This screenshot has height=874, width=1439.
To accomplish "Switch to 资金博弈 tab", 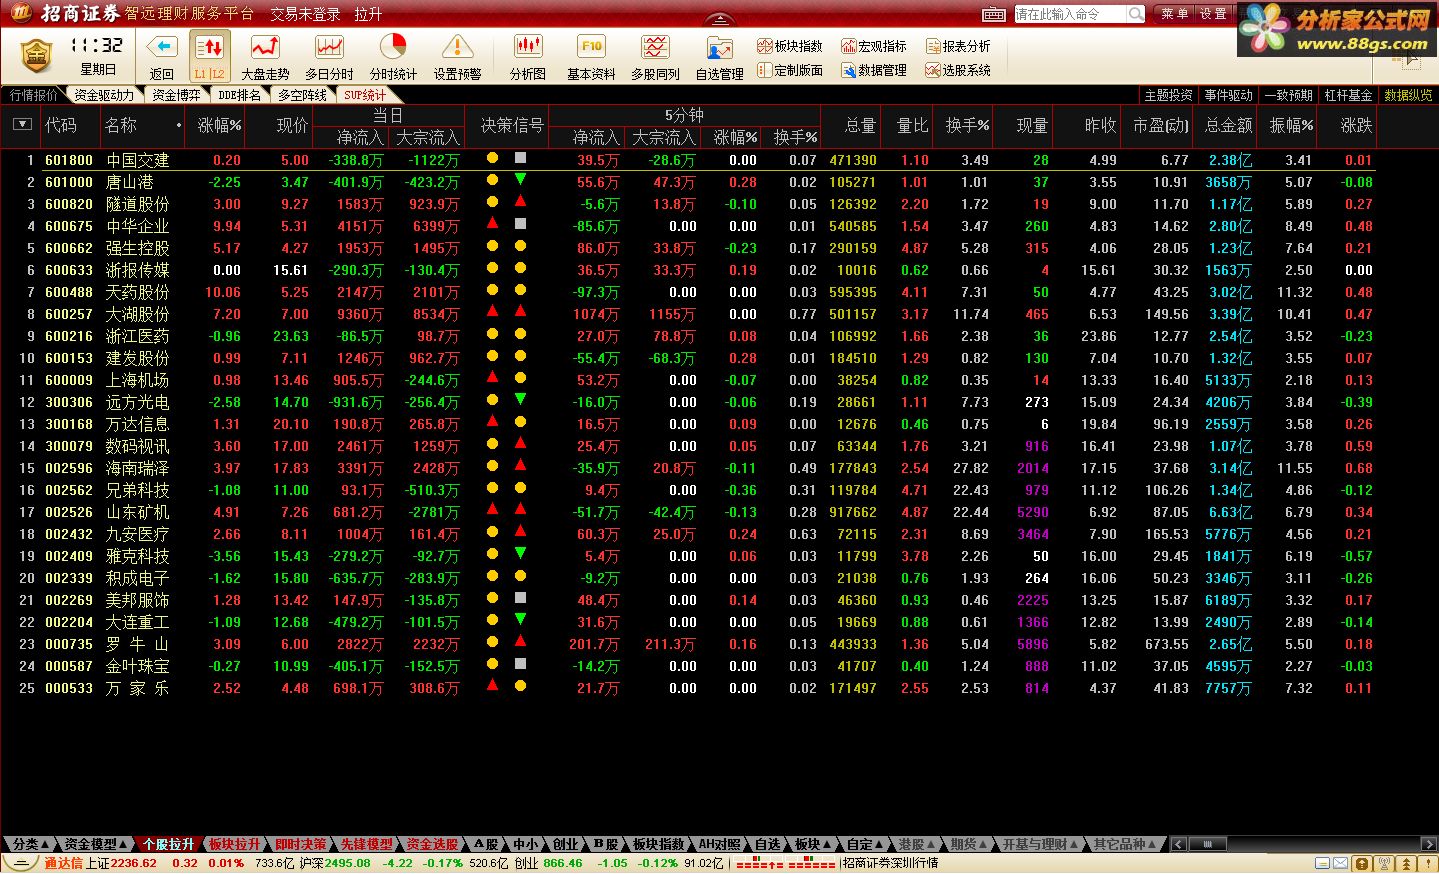I will tap(176, 95).
